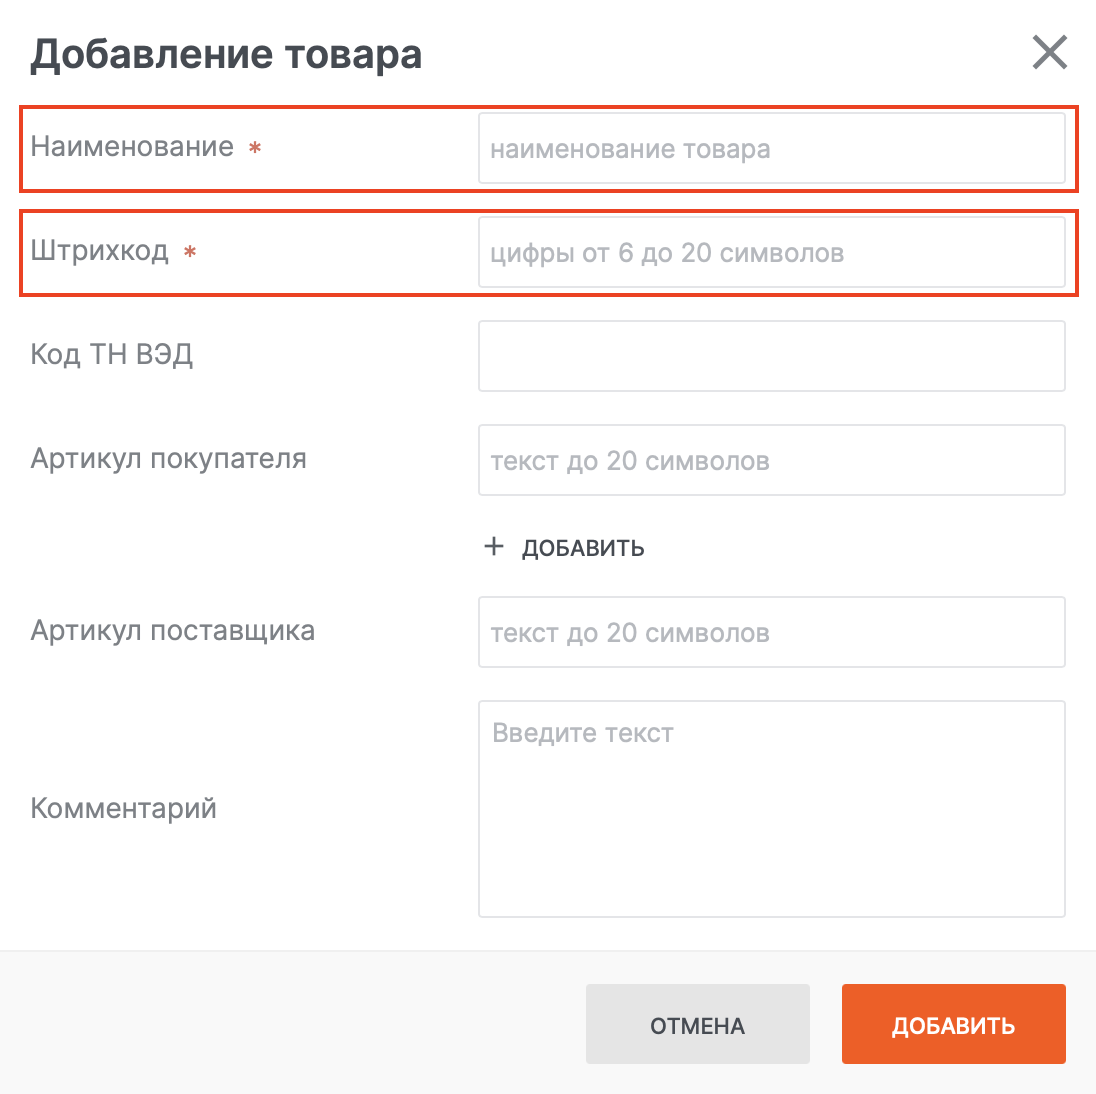The image size is (1096, 1094).
Task: Focus the Артикул поставщика text field
Action: point(771,632)
